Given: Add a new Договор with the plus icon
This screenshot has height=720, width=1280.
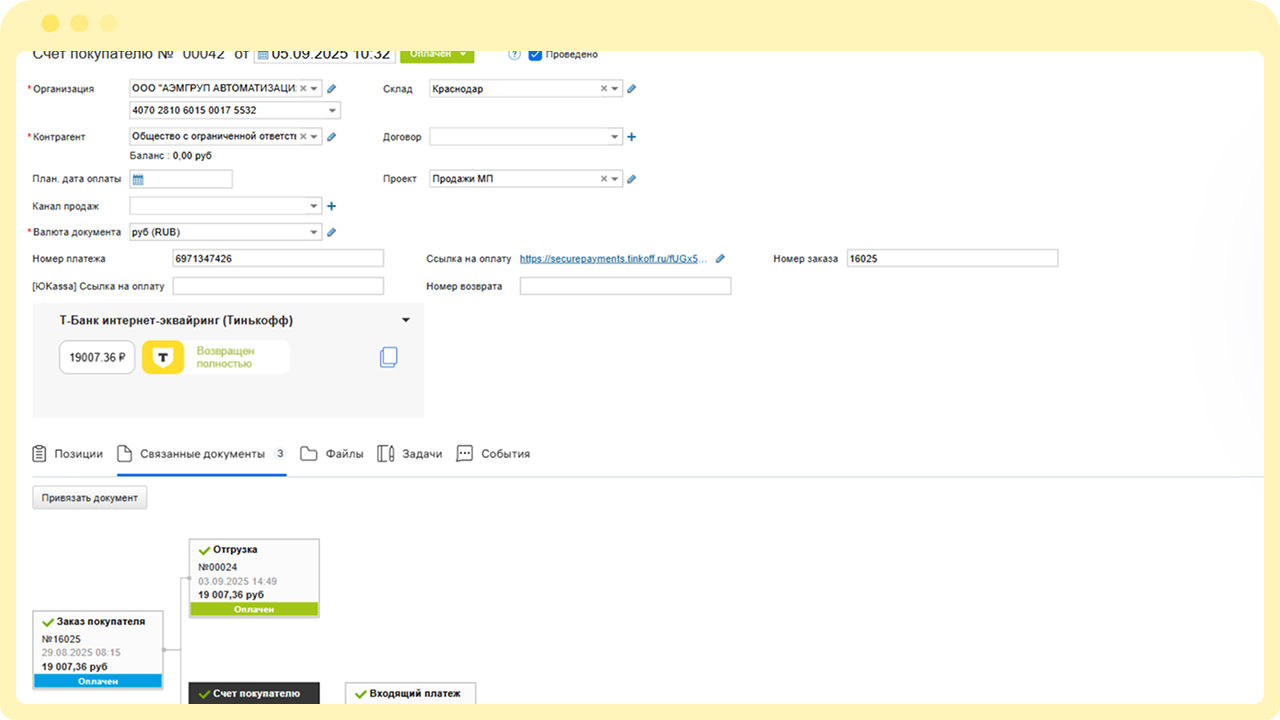Looking at the screenshot, I should 632,137.
